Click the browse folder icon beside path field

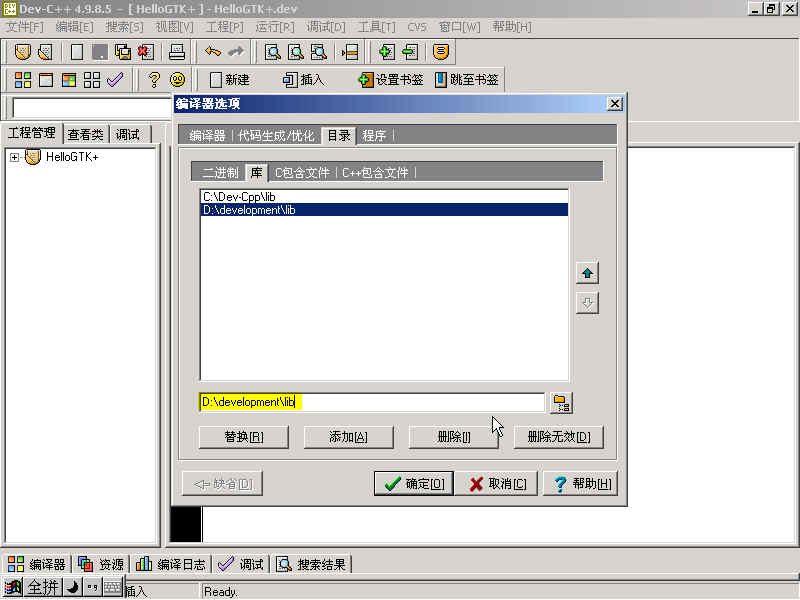click(x=561, y=403)
